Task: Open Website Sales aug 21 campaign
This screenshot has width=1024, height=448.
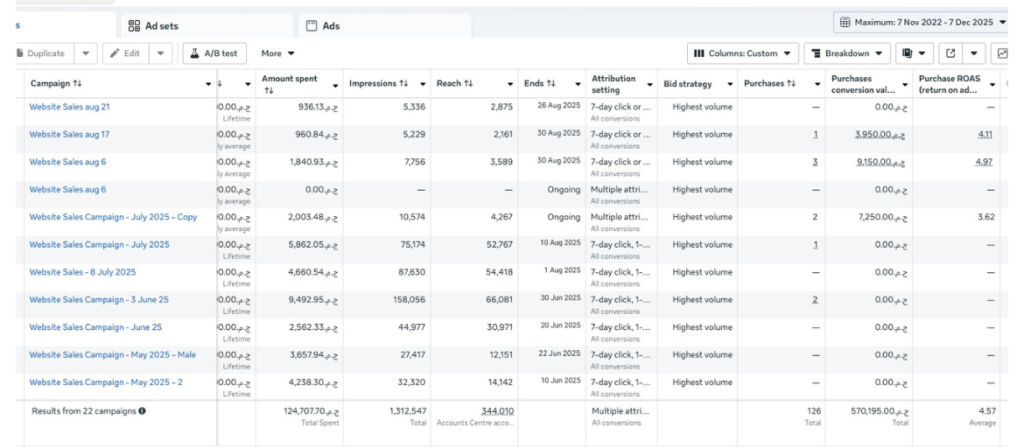Action: 70,107
